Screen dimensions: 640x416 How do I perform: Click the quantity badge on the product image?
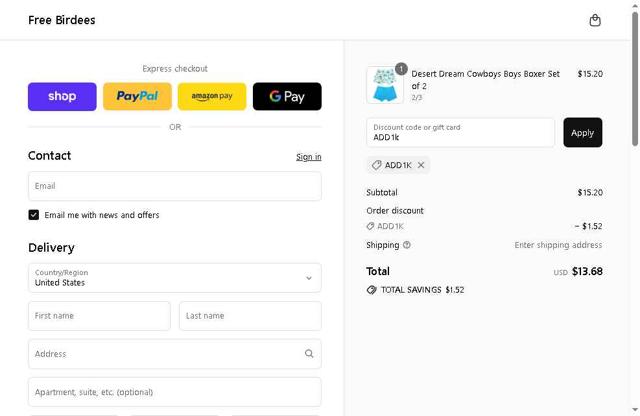tap(401, 69)
